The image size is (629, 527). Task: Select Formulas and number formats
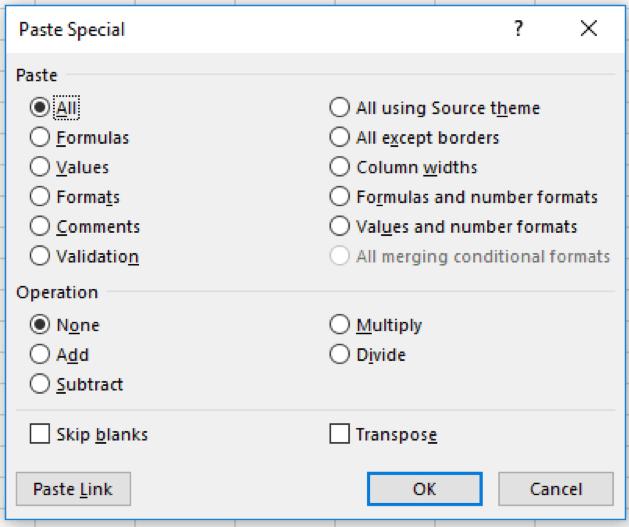click(x=340, y=197)
